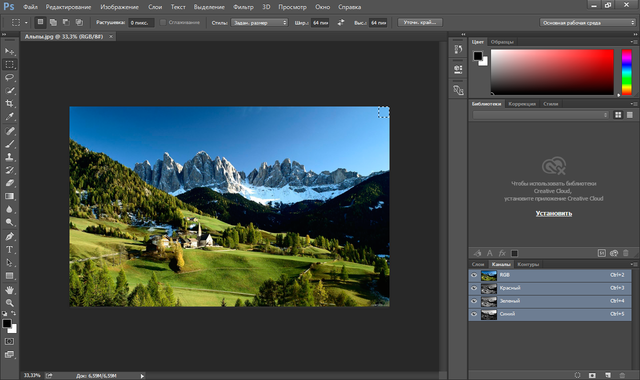640x380 pixels.
Task: Select the Rectangular Marquee tool
Action: pyautogui.click(x=9, y=64)
